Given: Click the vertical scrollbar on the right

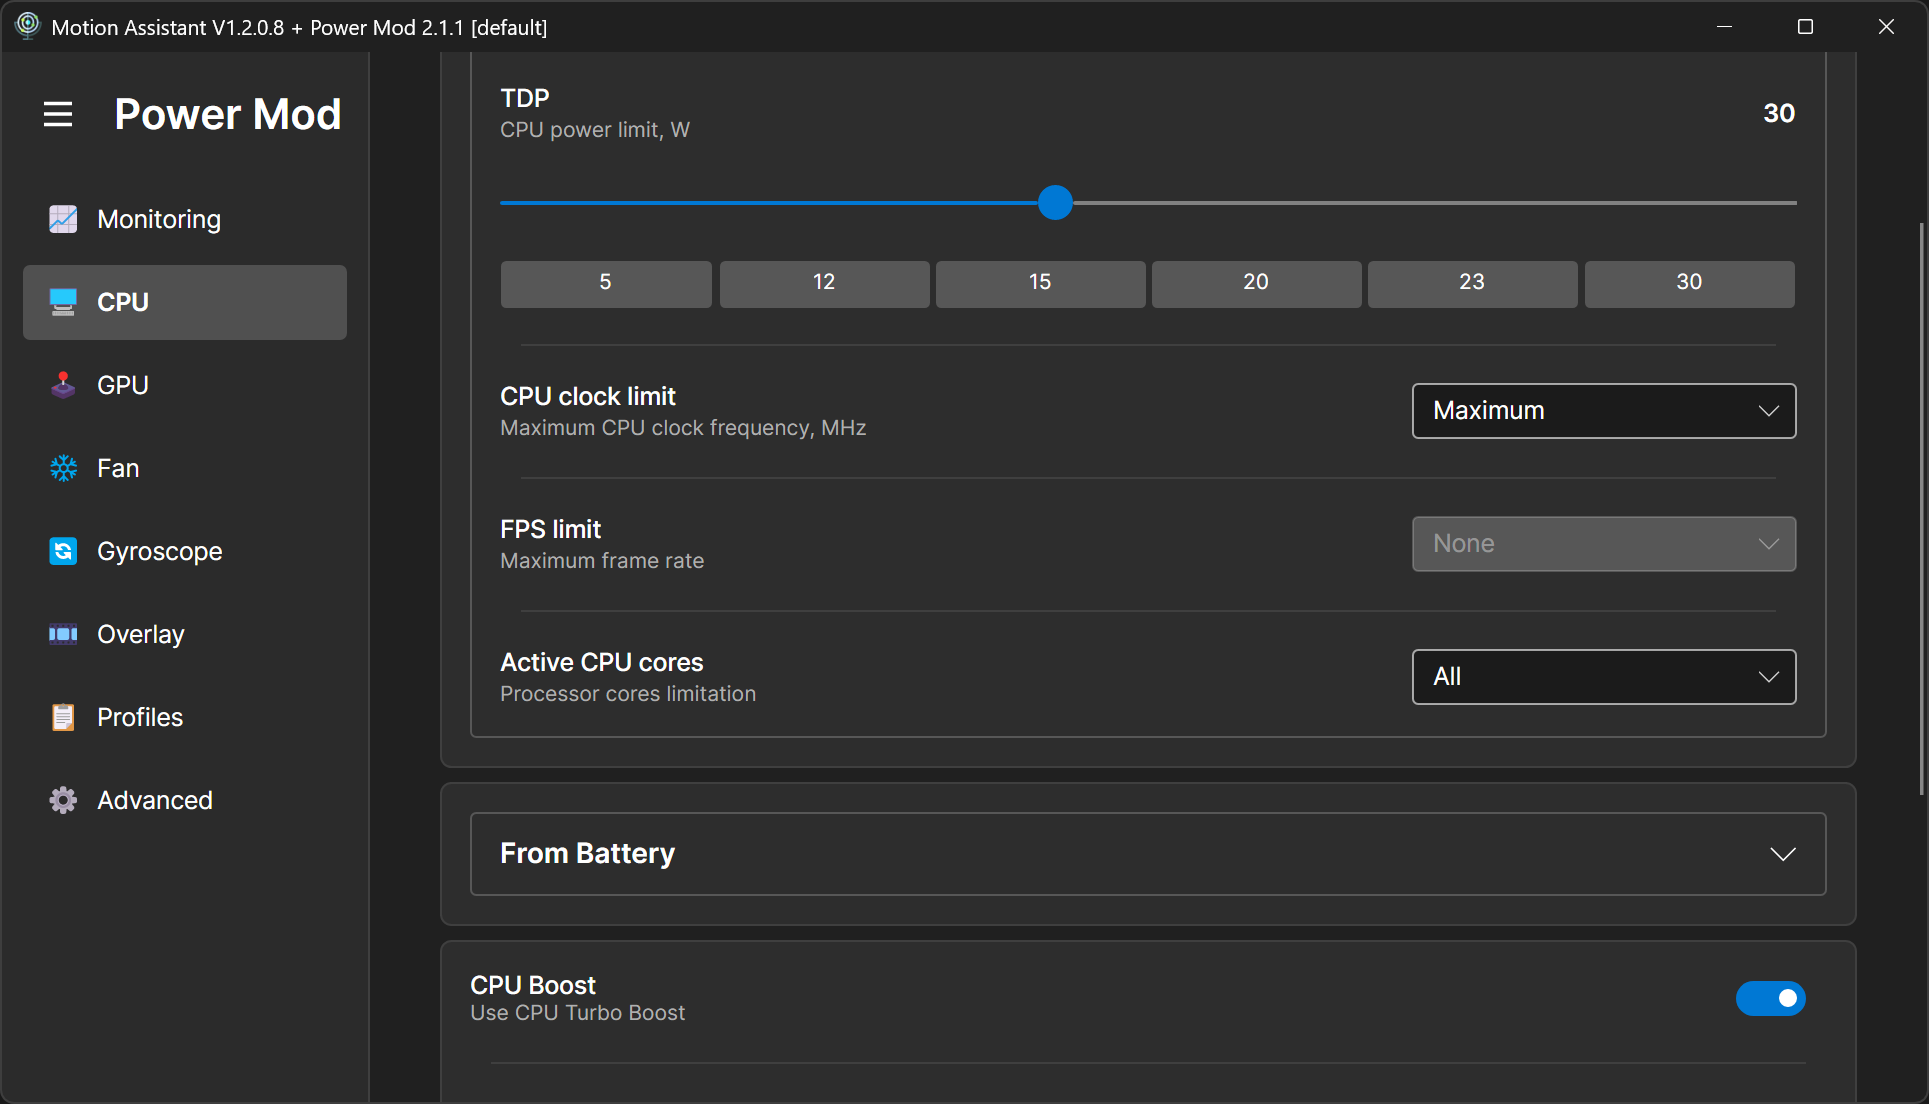Looking at the screenshot, I should (x=1921, y=510).
